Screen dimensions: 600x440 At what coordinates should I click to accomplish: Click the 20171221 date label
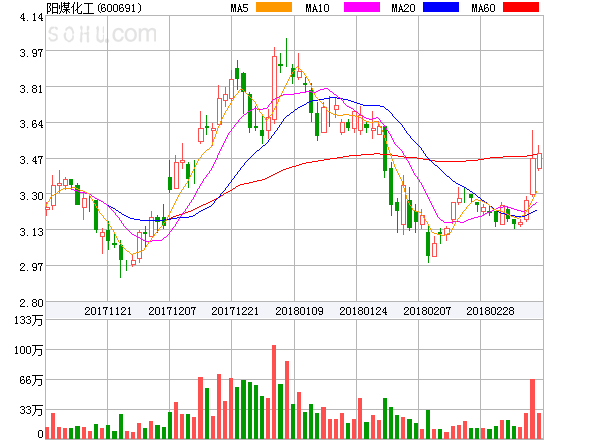tap(235, 311)
